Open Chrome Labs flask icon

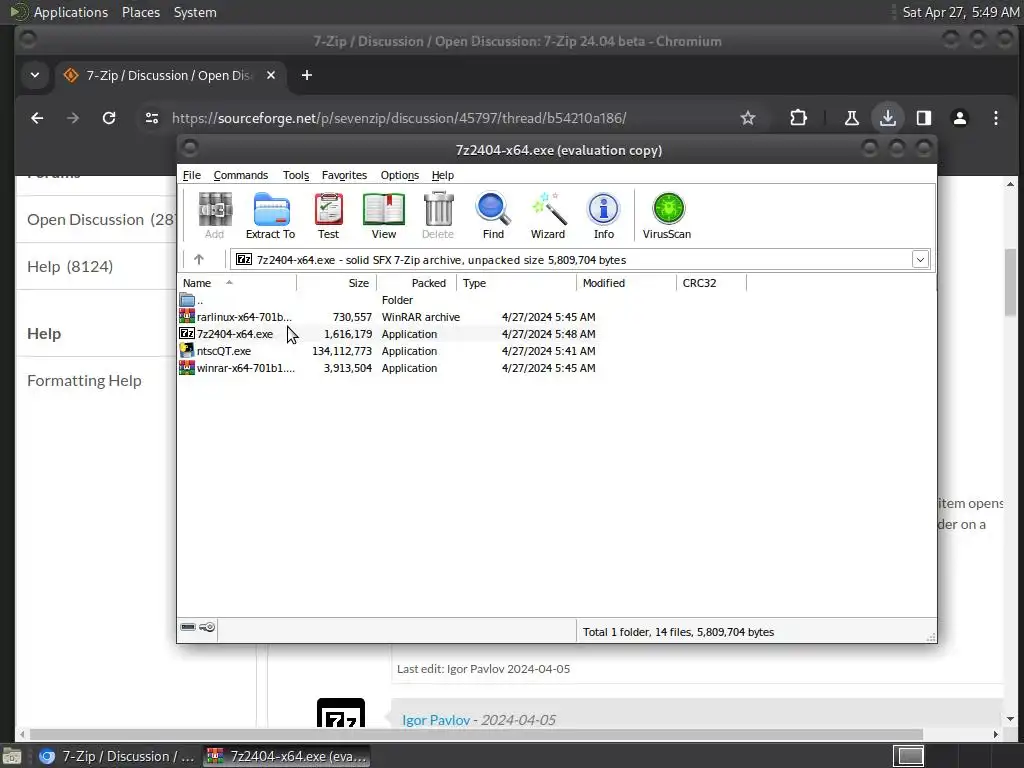click(x=852, y=118)
